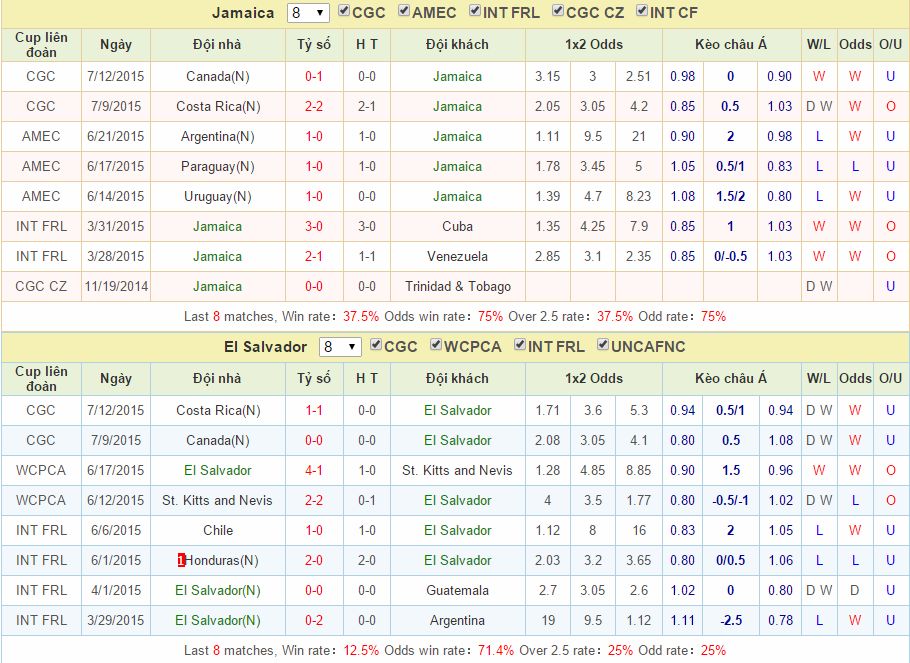Select the 3/29/2015 date cell
Image resolution: width=910 pixels, height=663 pixels.
115,621
